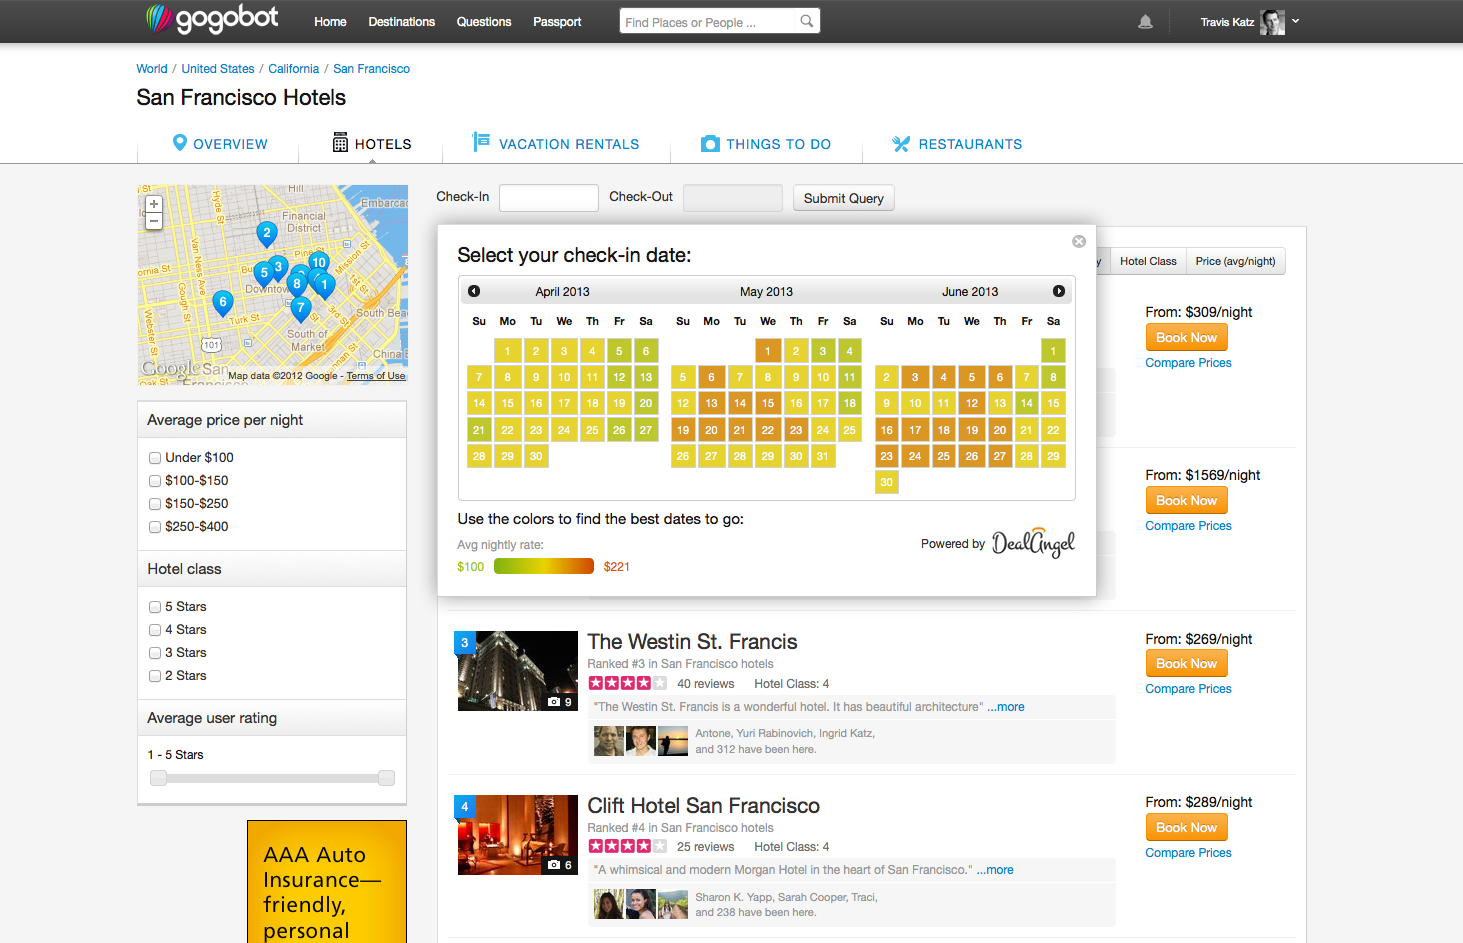Open Clift Hotel photo thumbnail
1463x943 pixels.
(x=517, y=835)
